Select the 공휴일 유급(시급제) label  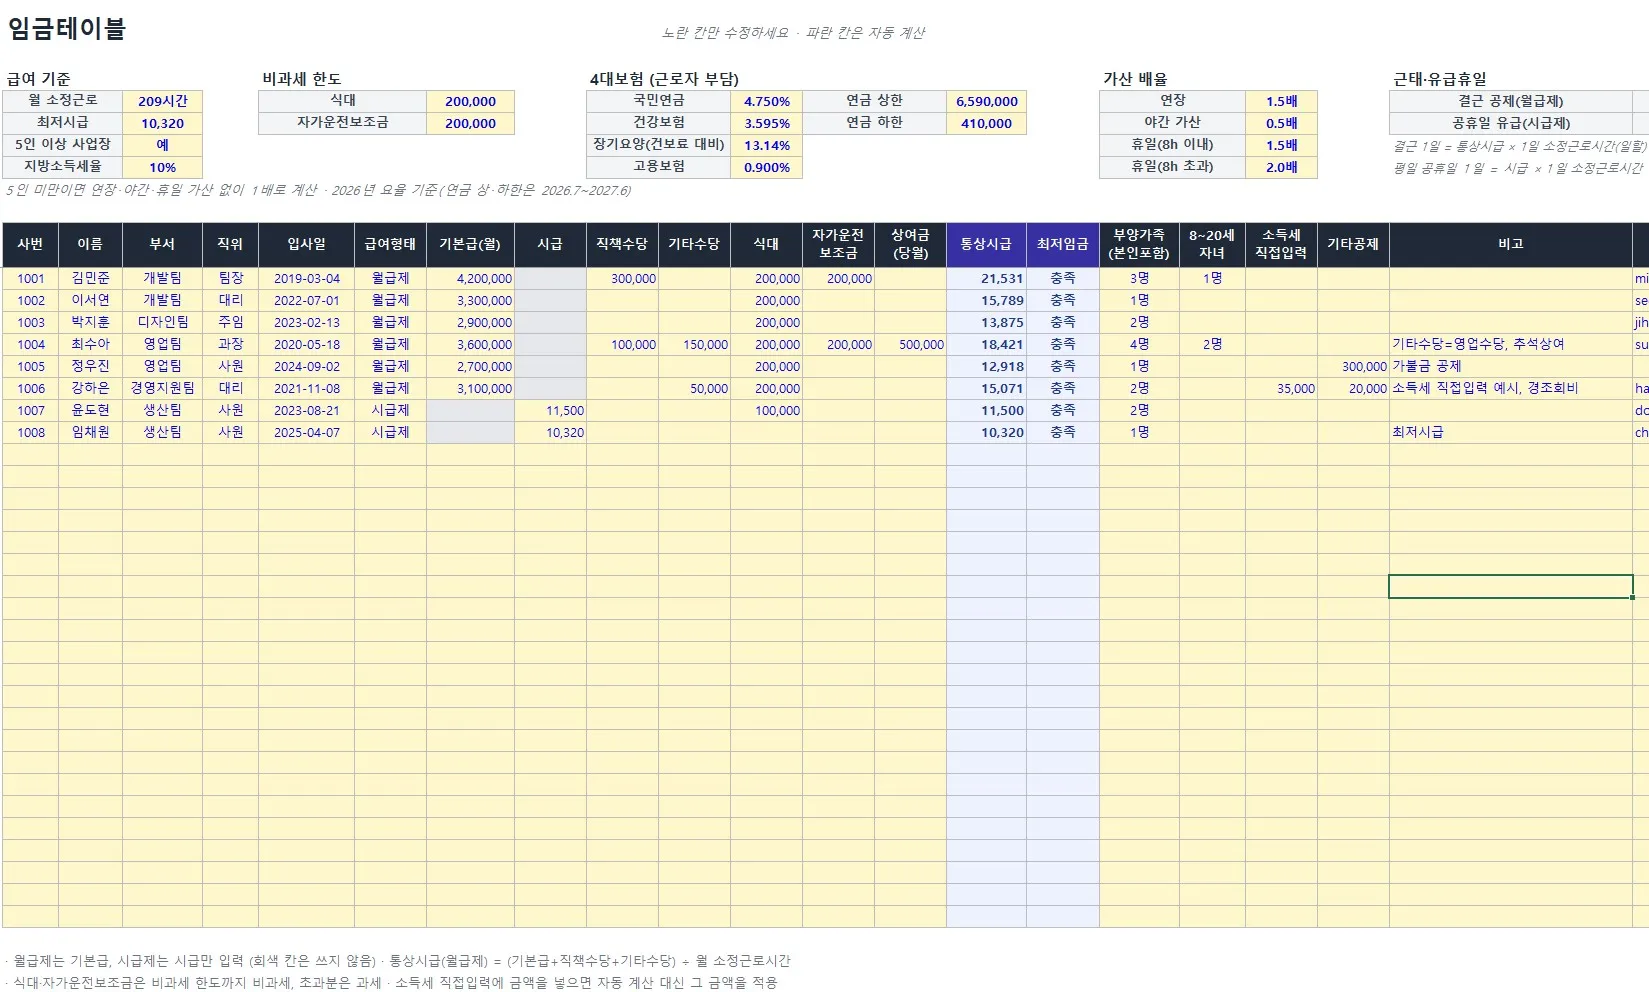click(x=1510, y=123)
